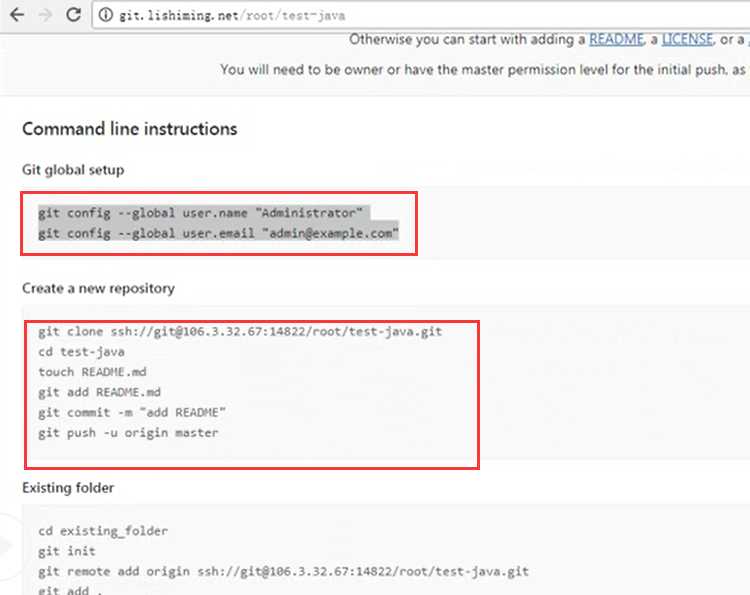Viewport: 750px width, 595px height.
Task: Reload the page with the refresh icon
Action: pos(73,15)
